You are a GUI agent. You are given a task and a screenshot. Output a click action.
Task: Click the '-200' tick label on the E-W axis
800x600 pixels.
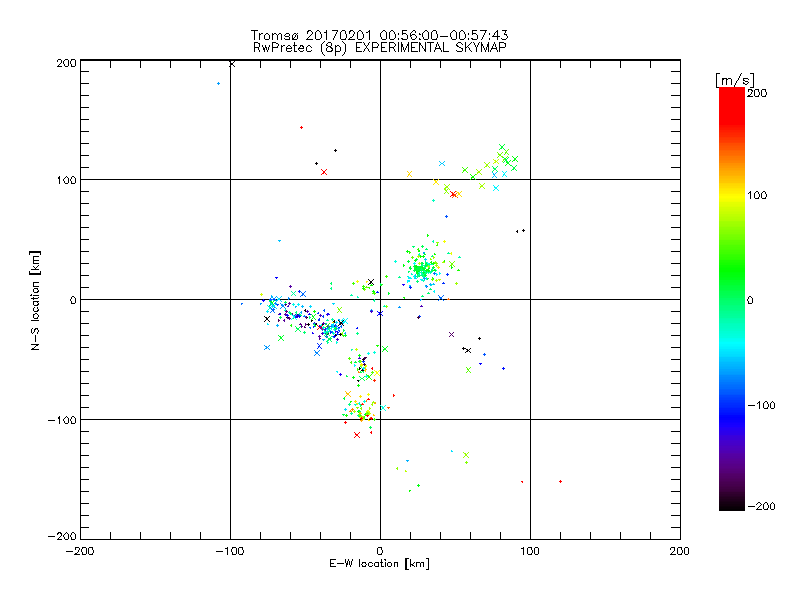pos(80,552)
